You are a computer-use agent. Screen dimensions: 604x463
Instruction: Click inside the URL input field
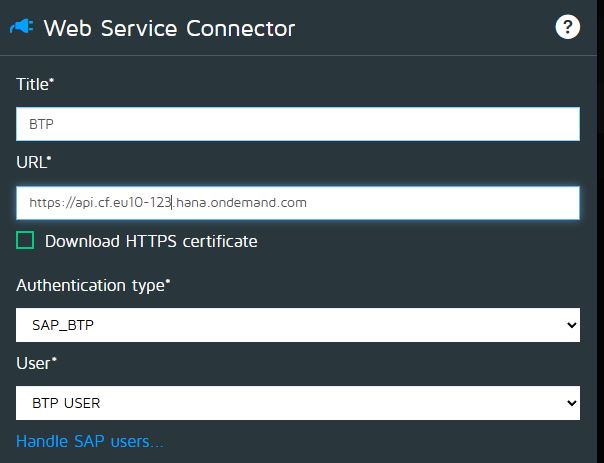tap(440, 203)
